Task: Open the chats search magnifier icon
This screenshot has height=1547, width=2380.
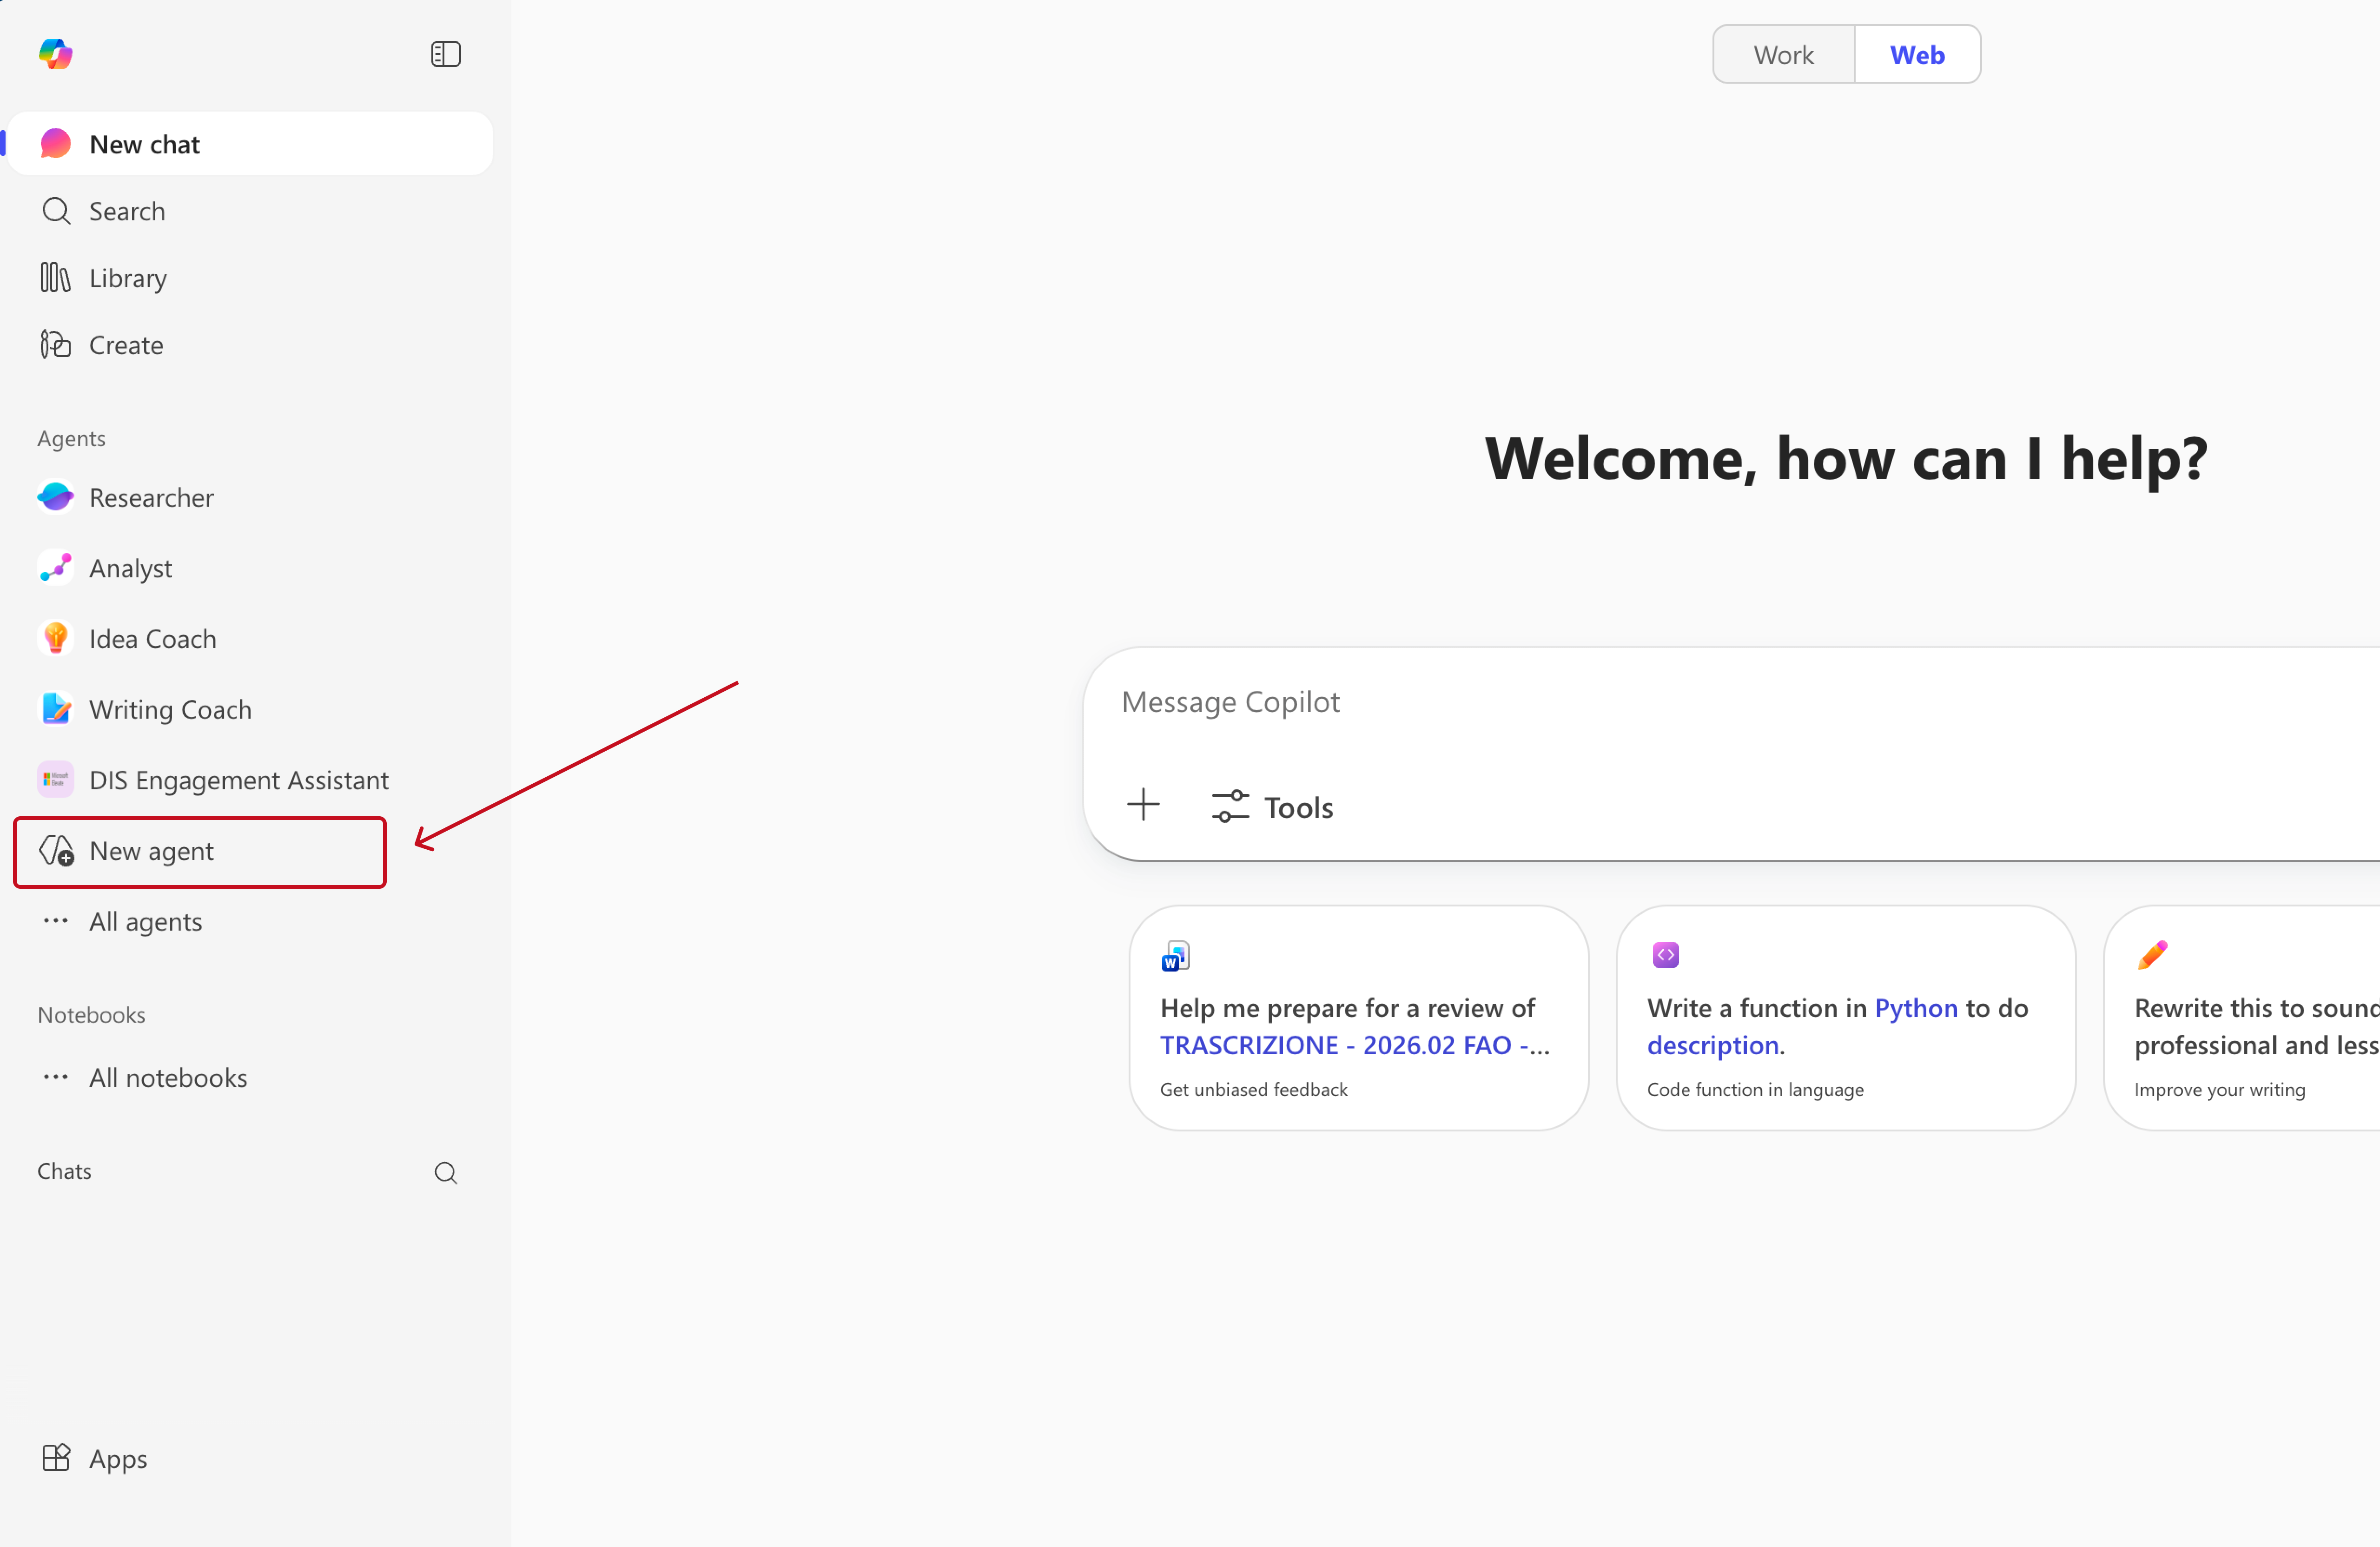Action: tap(445, 1172)
